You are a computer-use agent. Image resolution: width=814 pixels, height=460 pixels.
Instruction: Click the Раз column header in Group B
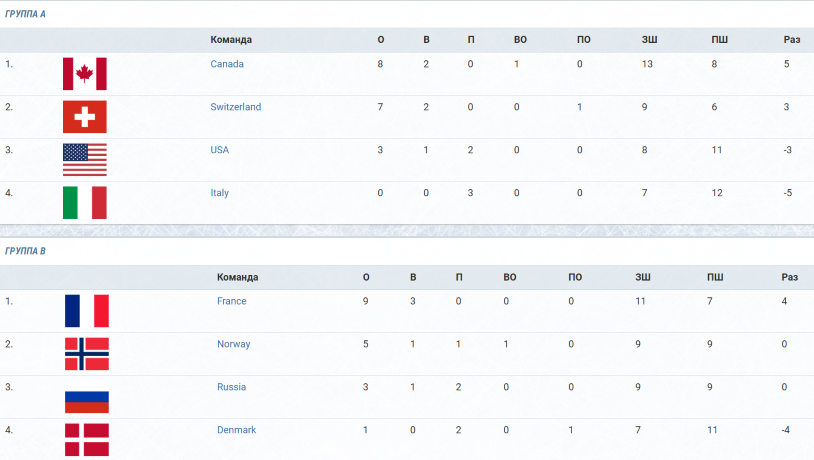coord(790,277)
